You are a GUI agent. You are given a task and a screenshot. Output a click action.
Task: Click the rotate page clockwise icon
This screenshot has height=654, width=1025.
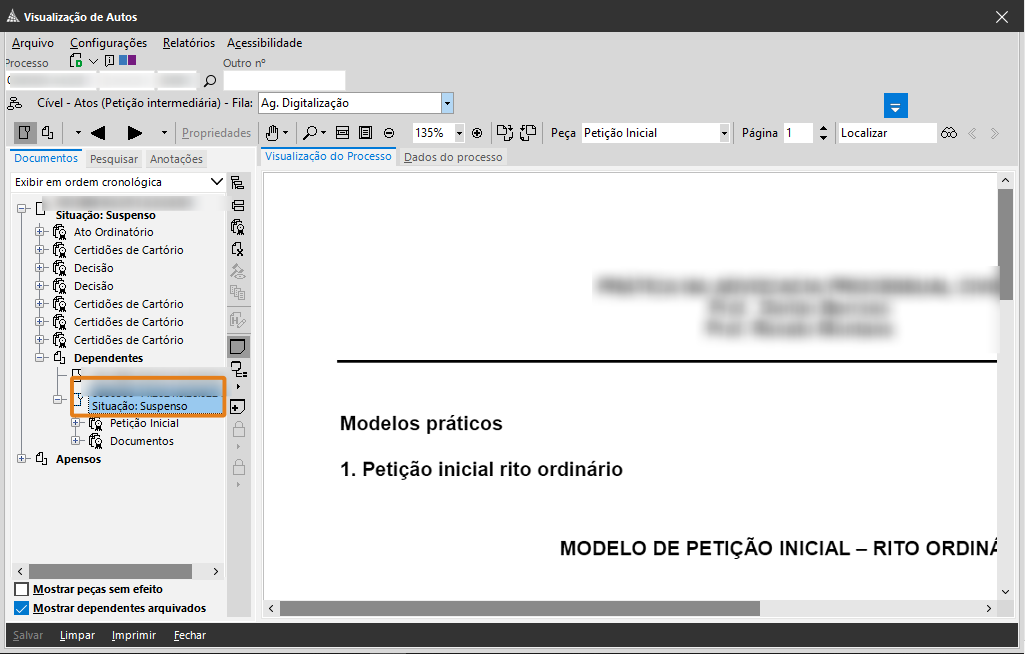pyautogui.click(x=505, y=133)
